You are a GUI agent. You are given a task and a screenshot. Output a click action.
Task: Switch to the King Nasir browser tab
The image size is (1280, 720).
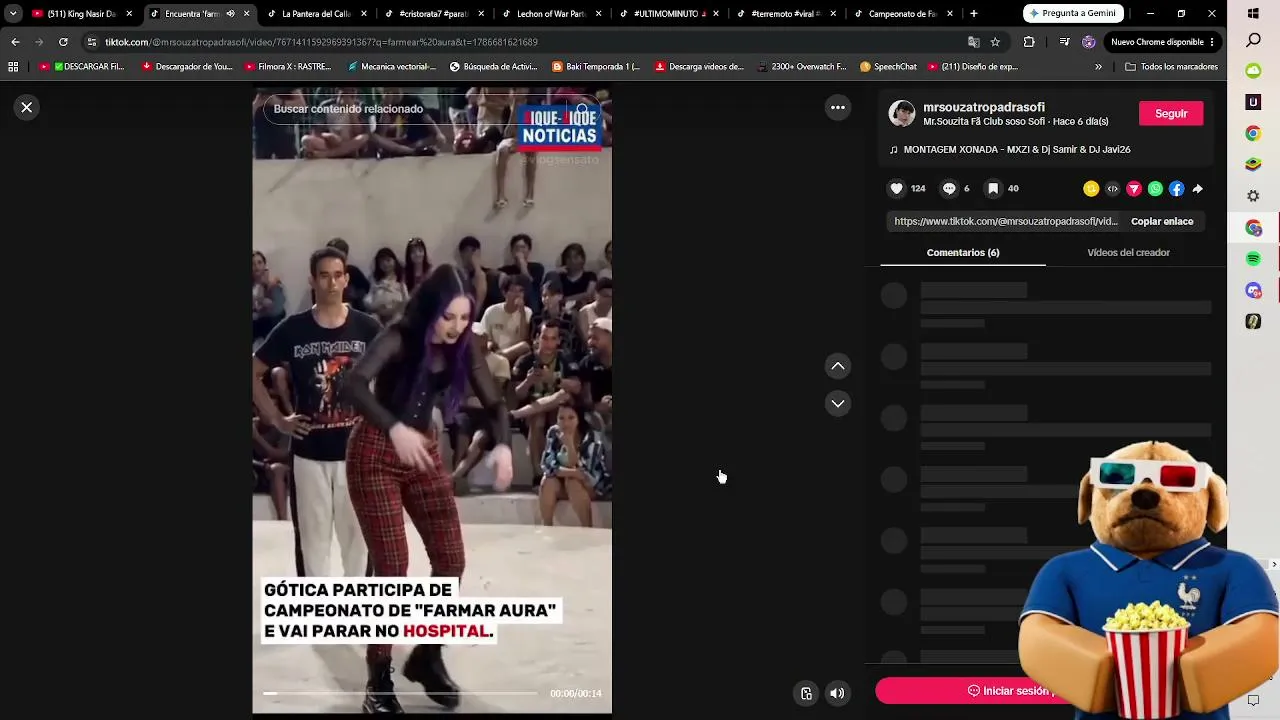click(x=82, y=14)
